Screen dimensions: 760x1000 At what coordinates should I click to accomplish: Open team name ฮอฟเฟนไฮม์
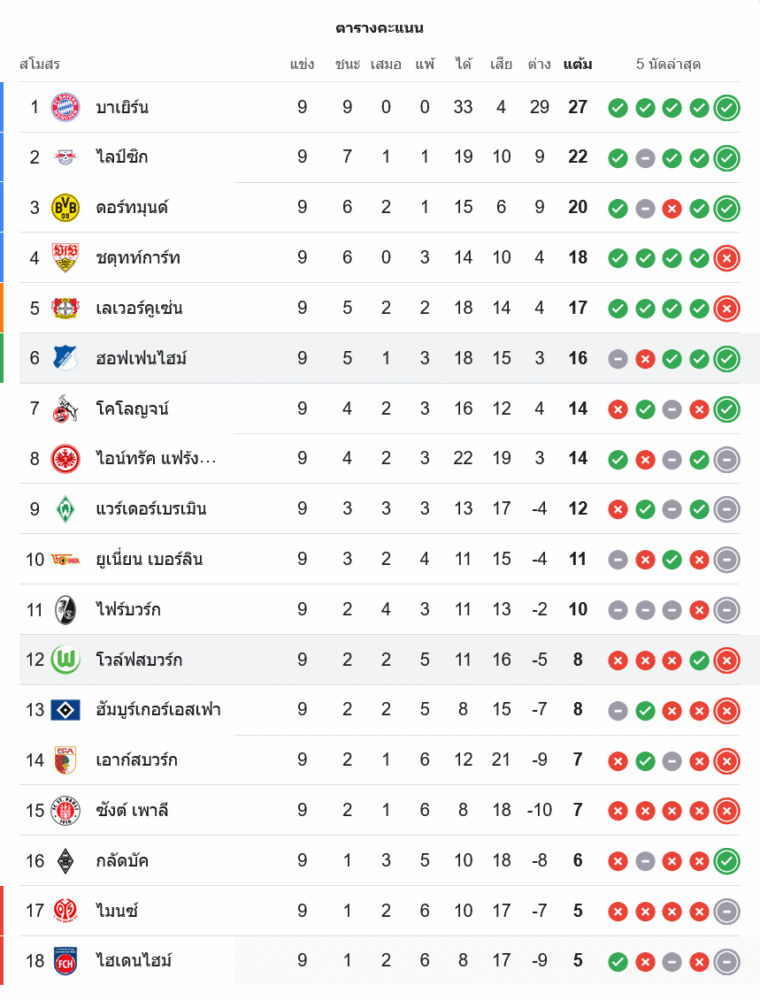tap(141, 358)
